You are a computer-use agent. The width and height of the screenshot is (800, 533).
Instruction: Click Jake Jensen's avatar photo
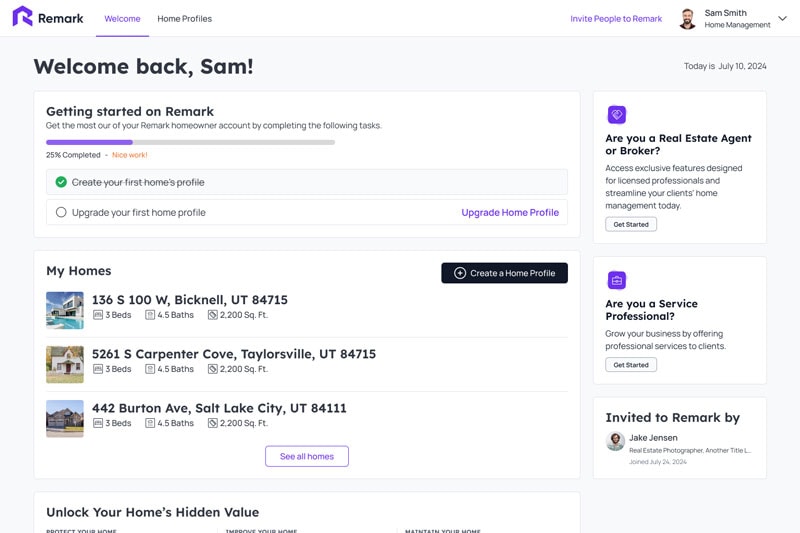pos(615,441)
